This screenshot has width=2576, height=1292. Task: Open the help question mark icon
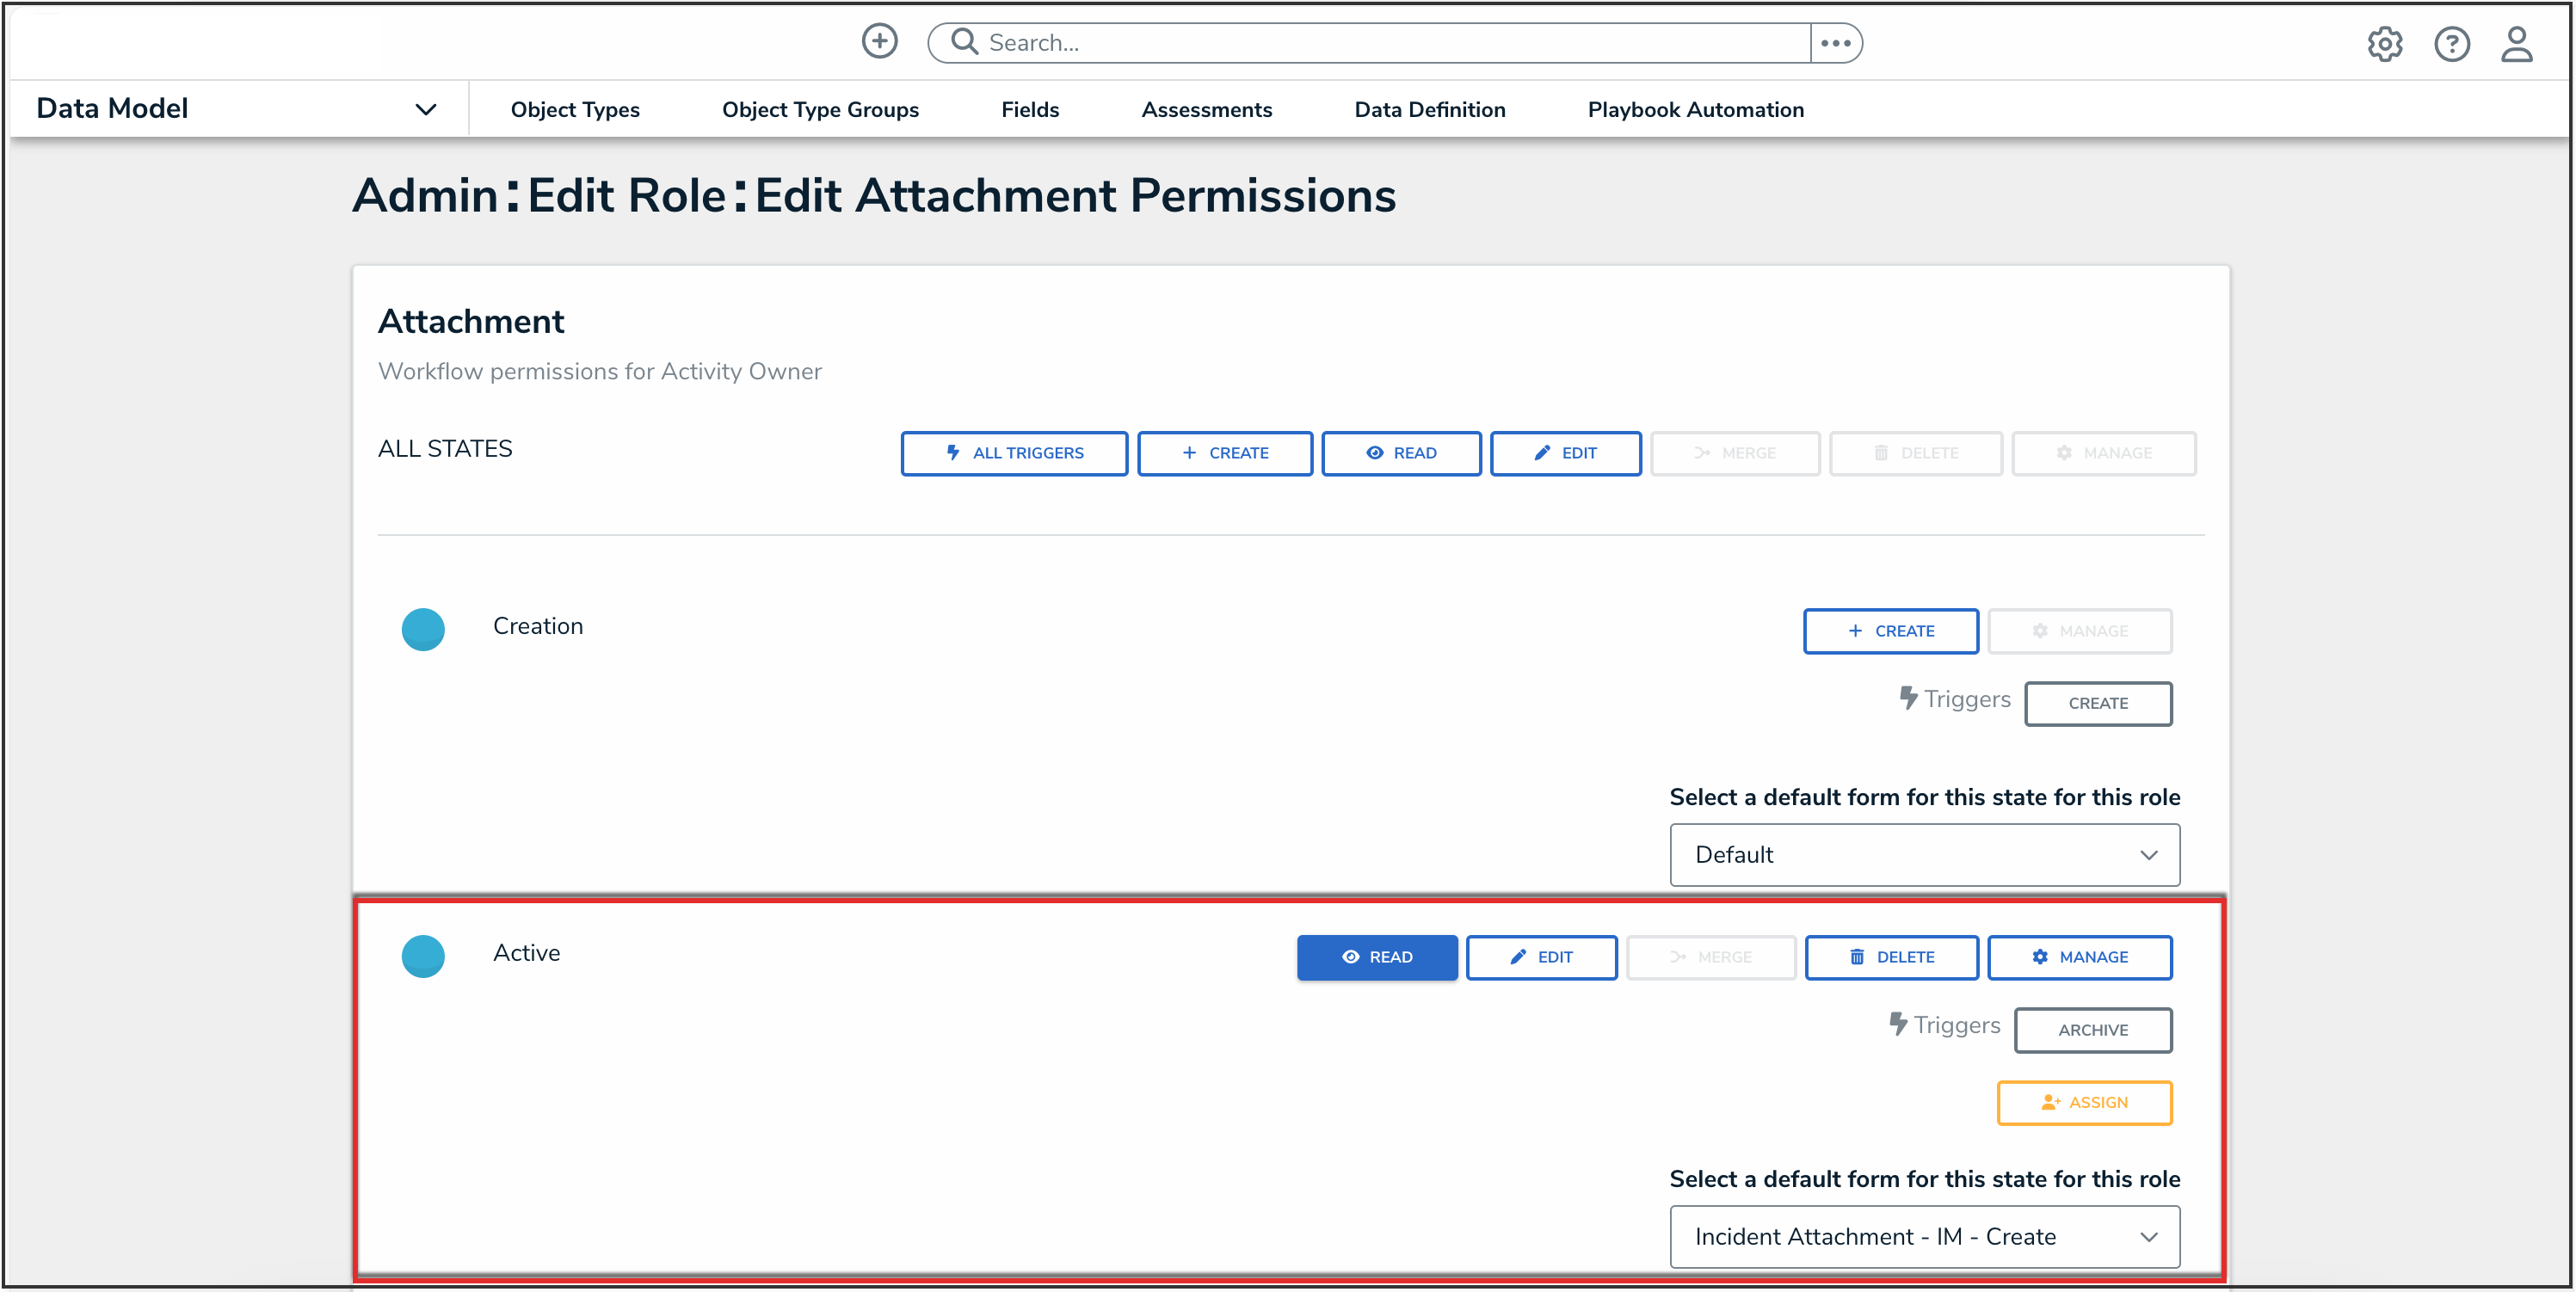2451,44
